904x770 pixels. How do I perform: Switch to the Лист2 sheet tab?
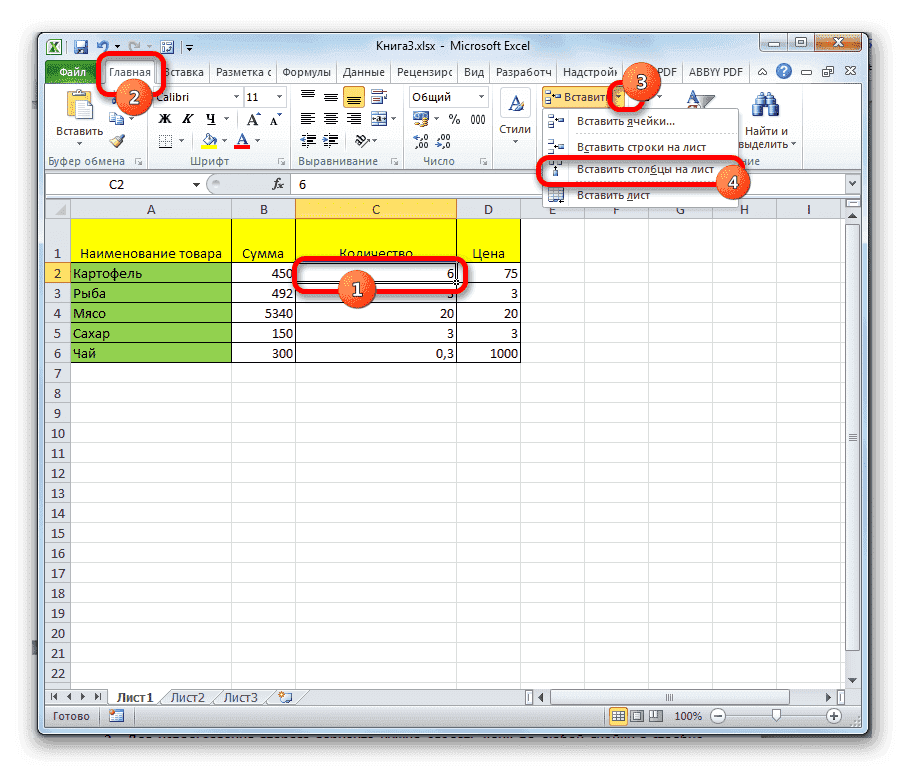(x=187, y=697)
